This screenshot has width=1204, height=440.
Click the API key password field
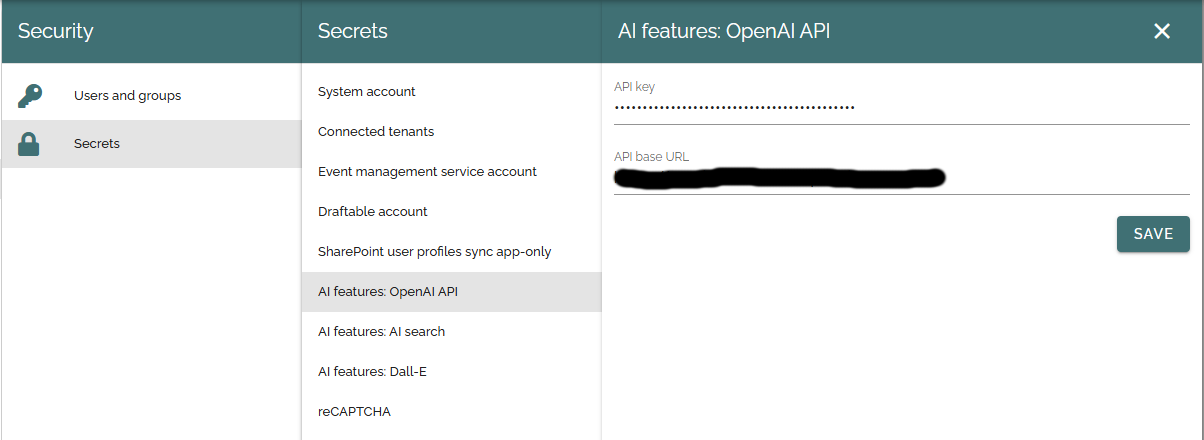[x=902, y=108]
